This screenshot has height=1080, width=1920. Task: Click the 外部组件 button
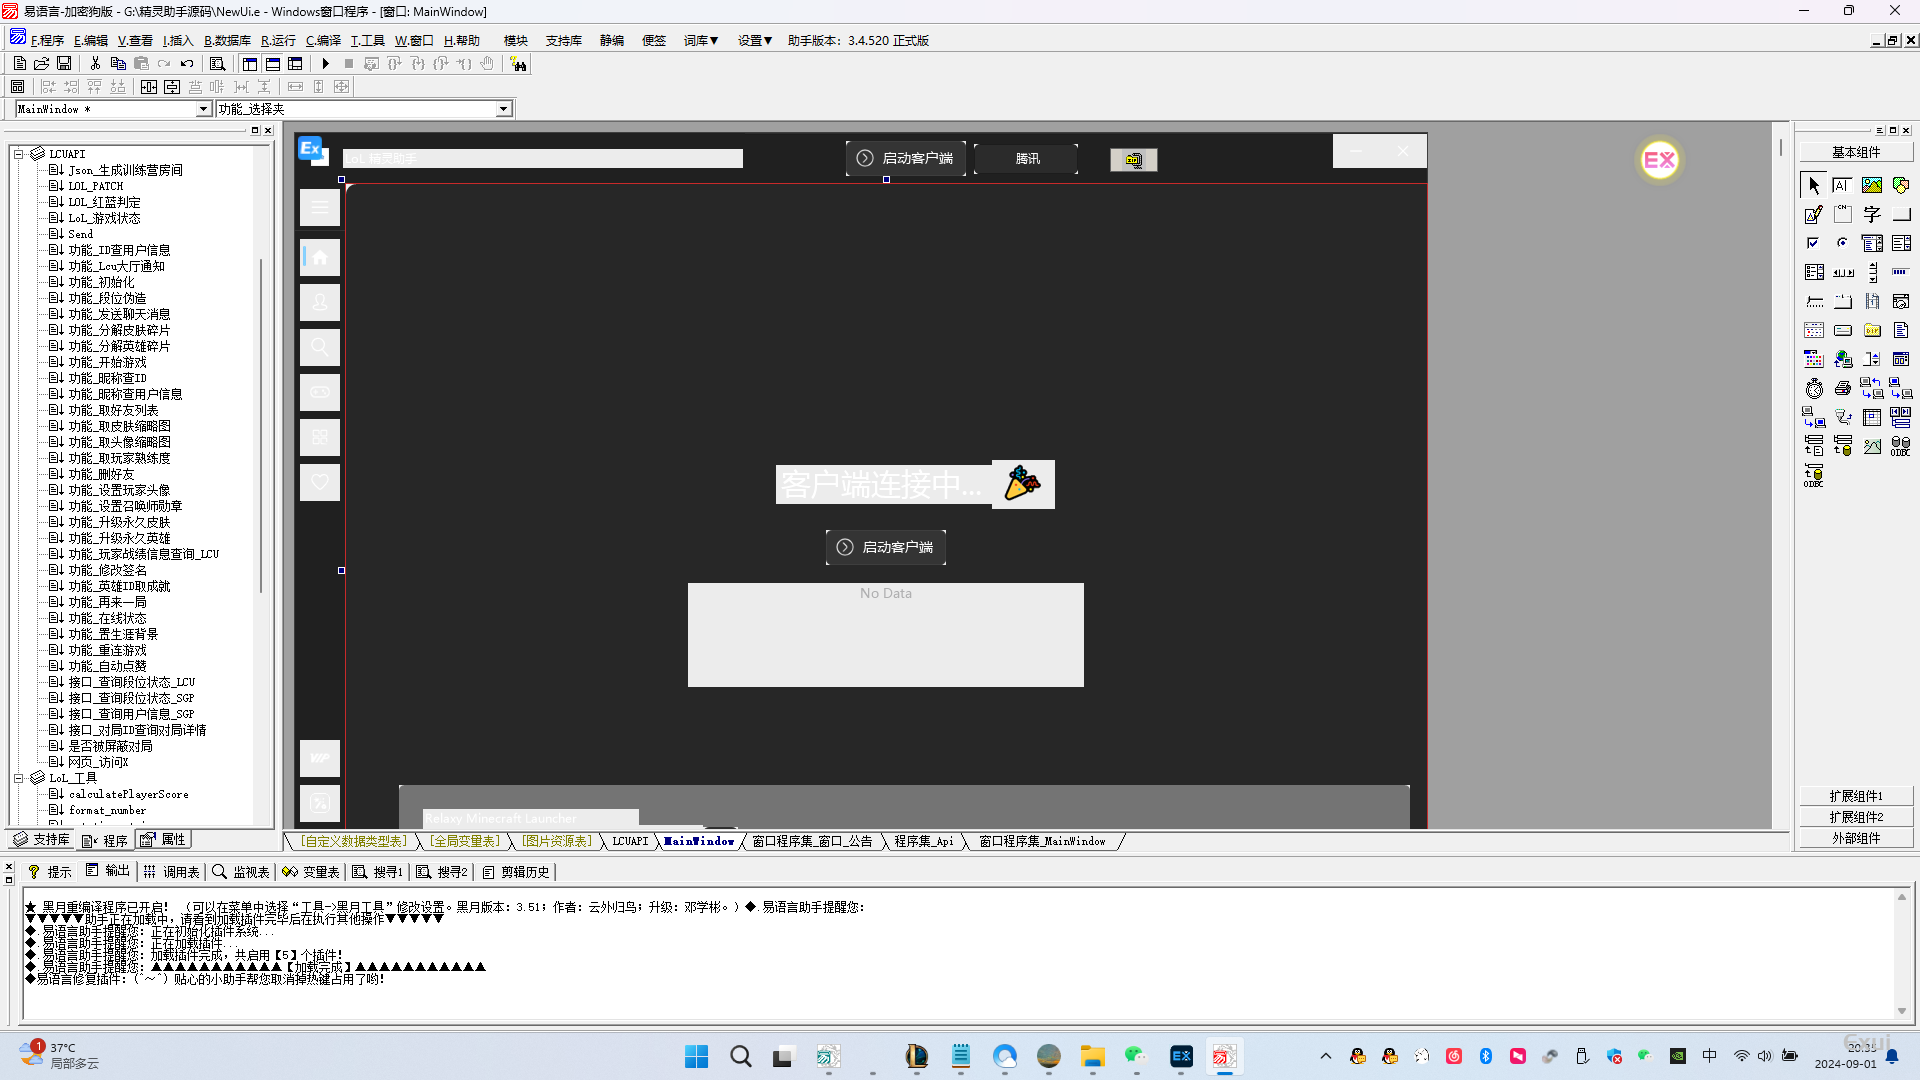click(1856, 838)
